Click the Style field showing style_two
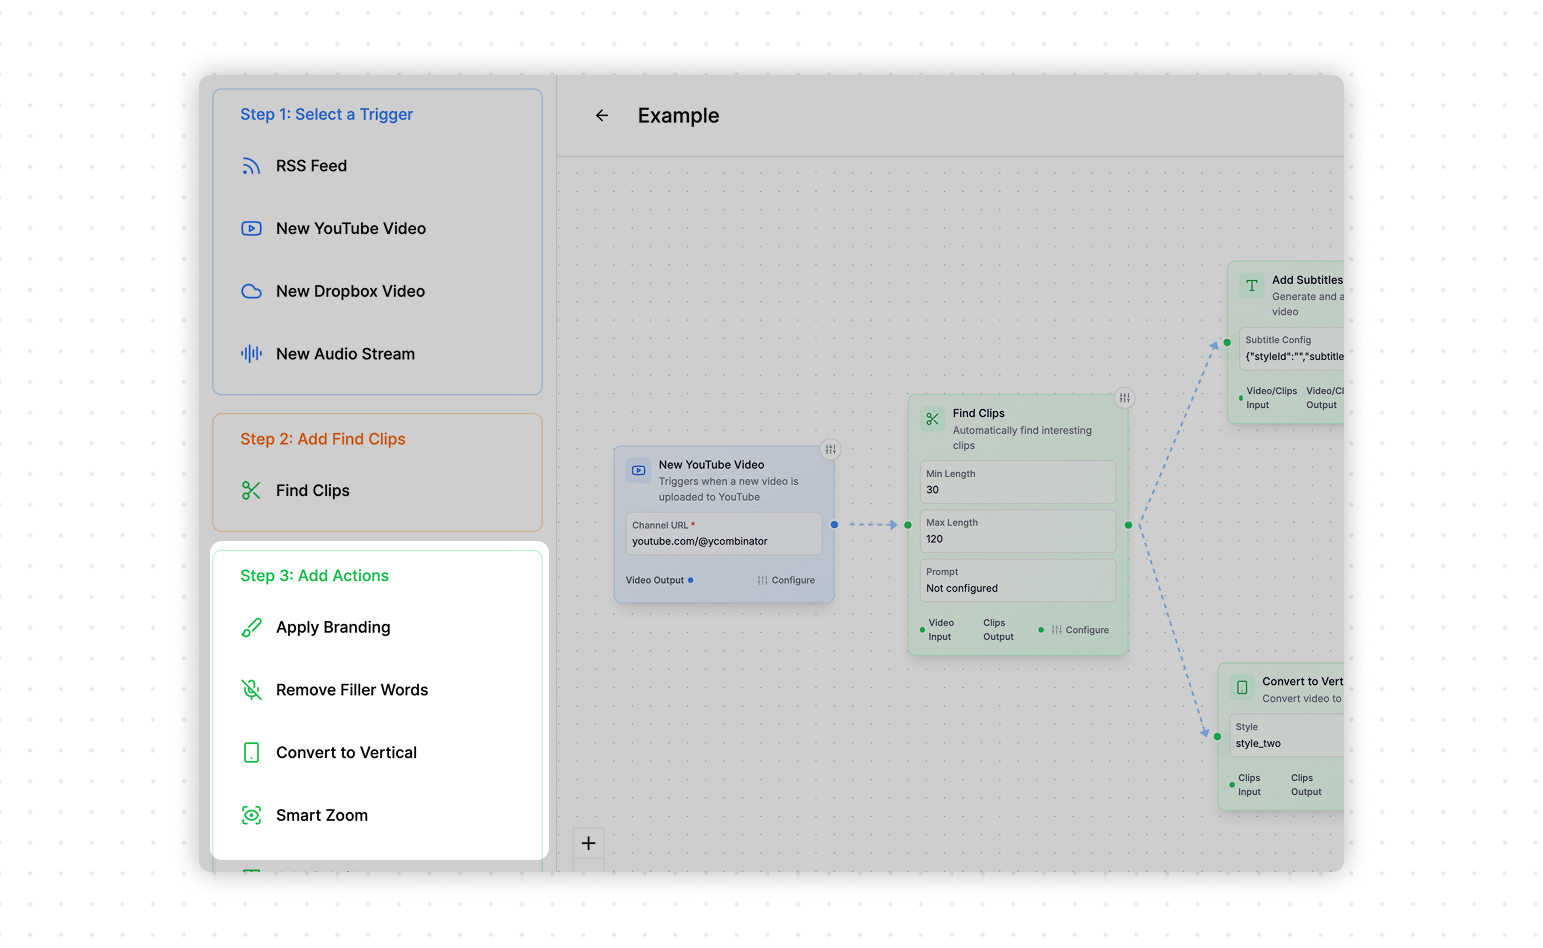This screenshot has height=948, width=1543. [1287, 736]
